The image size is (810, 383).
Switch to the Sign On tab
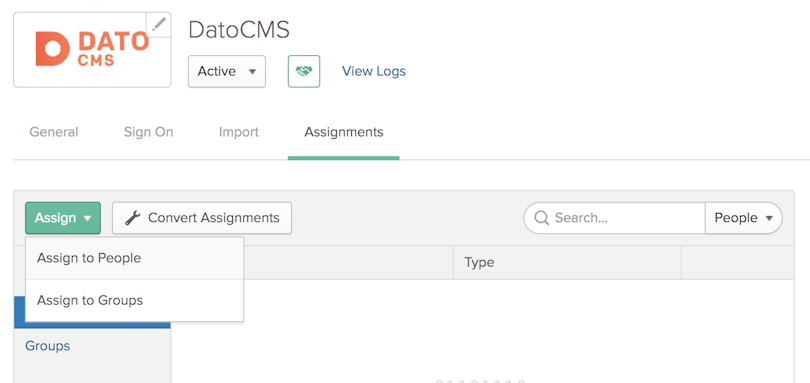point(148,132)
